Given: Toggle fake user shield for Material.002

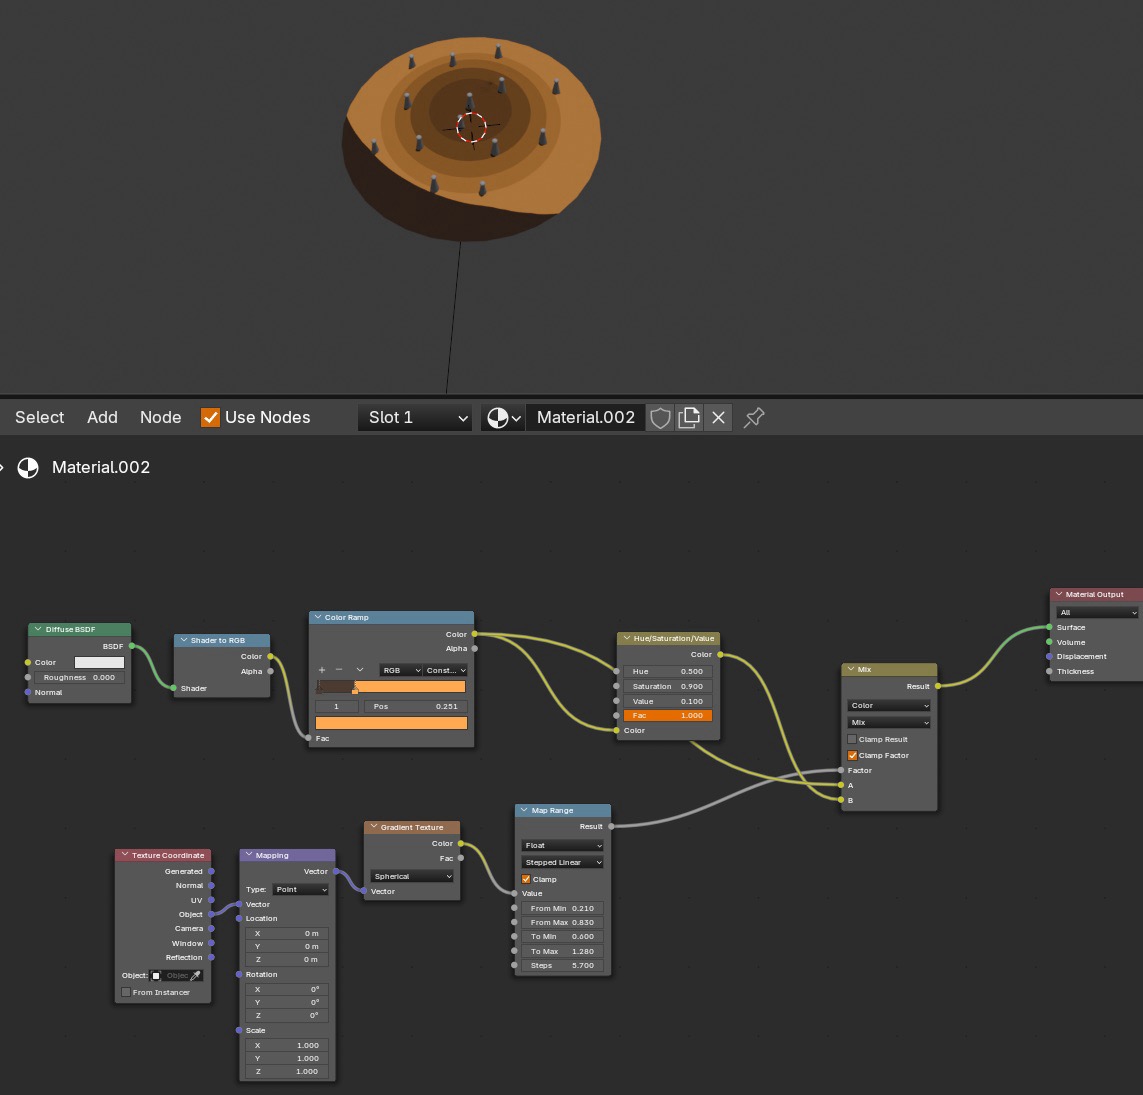Looking at the screenshot, I should pyautogui.click(x=660, y=418).
